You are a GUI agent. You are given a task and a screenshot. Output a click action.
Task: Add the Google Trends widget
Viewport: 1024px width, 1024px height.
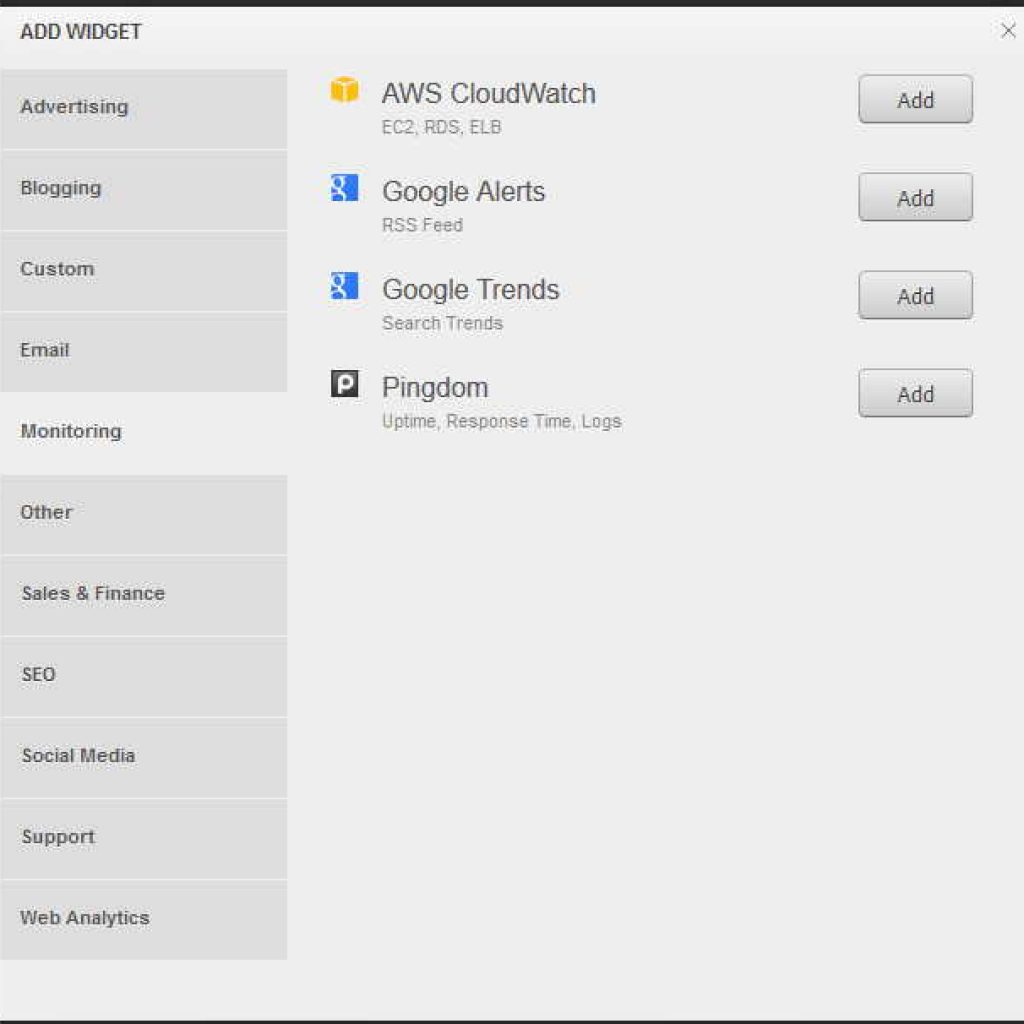tap(916, 295)
